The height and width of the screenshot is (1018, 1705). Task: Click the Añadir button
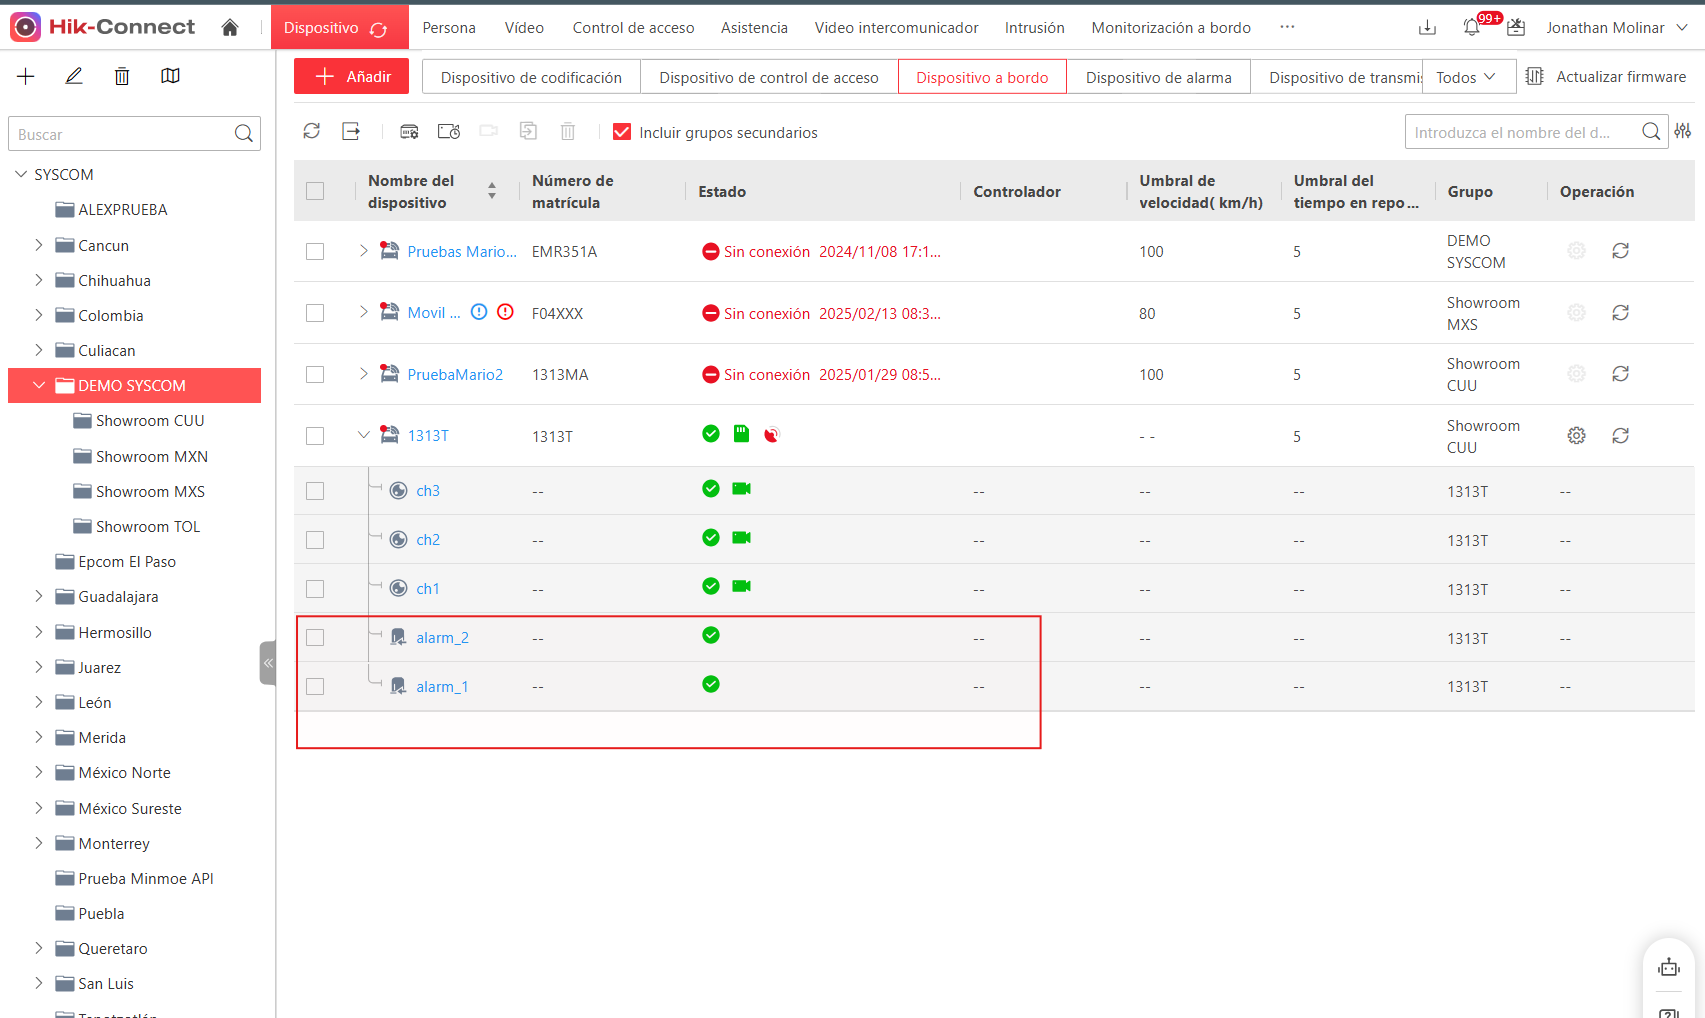tap(351, 76)
